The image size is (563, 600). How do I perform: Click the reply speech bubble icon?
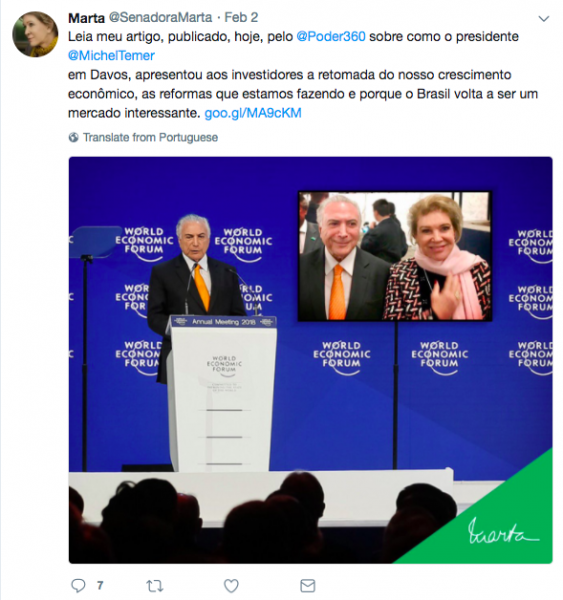coord(78,585)
